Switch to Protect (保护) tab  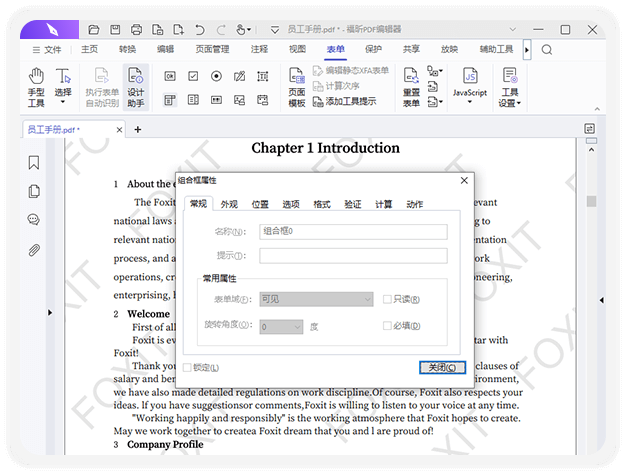tap(373, 49)
